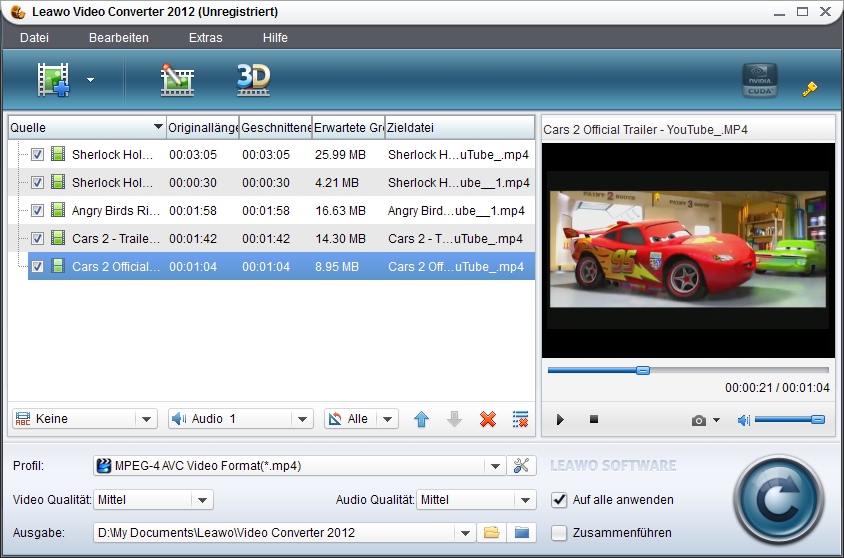844x558 pixels.
Task: Start conversion with the big round button
Action: [777, 497]
